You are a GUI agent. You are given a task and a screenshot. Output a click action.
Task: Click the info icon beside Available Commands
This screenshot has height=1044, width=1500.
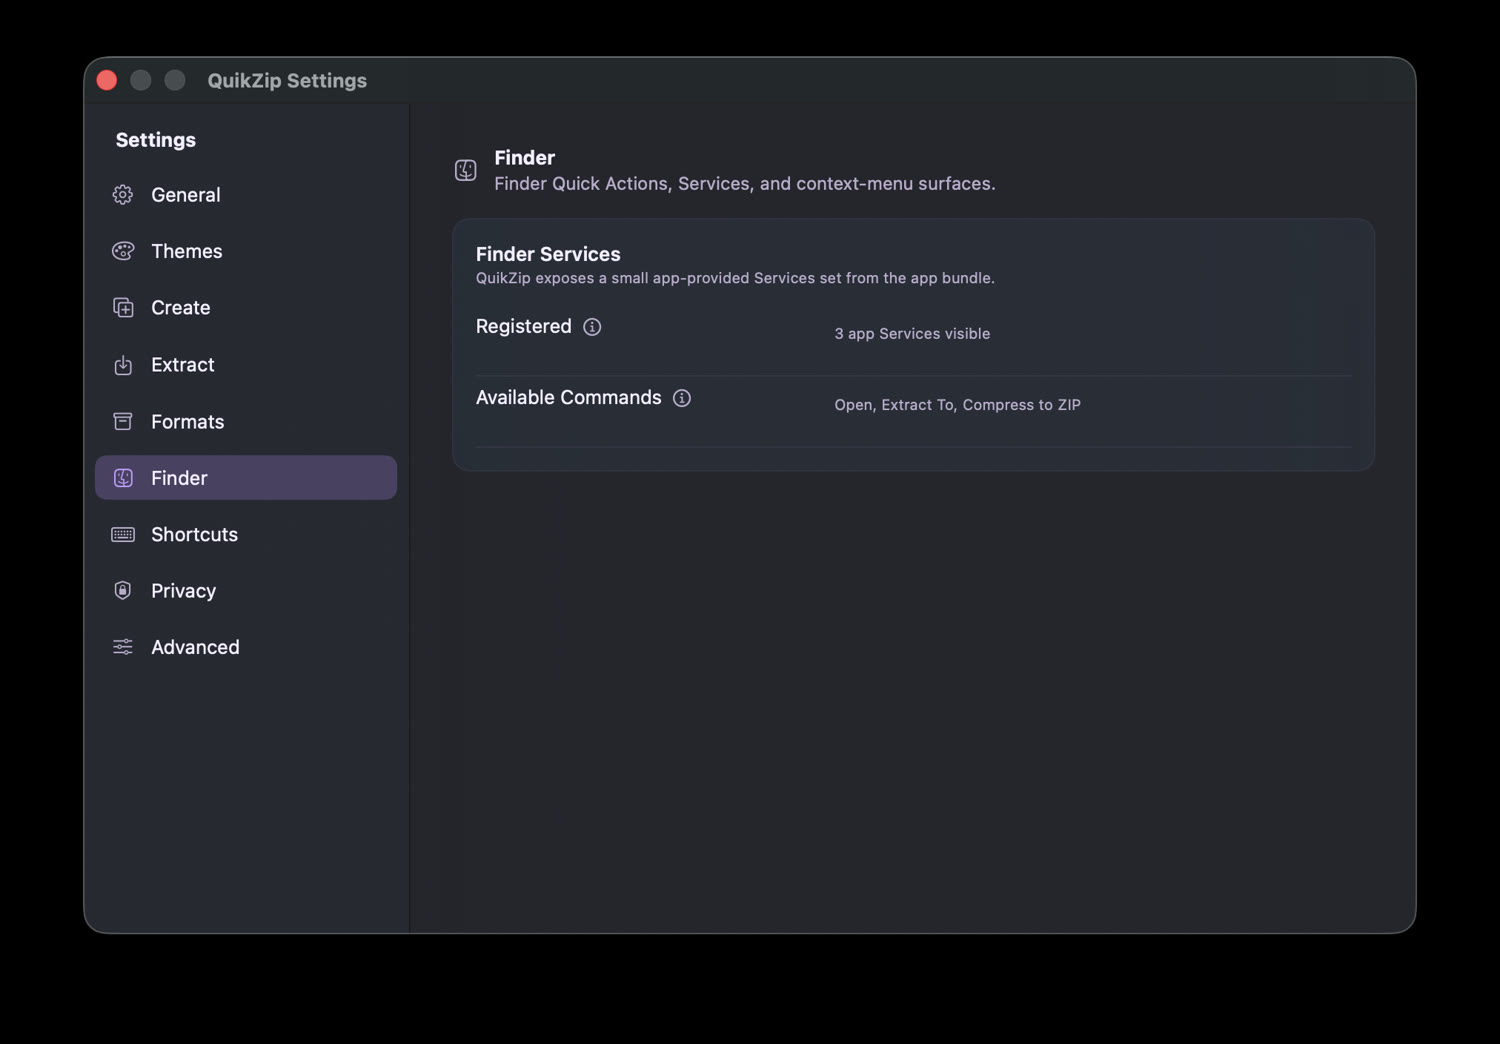[682, 398]
